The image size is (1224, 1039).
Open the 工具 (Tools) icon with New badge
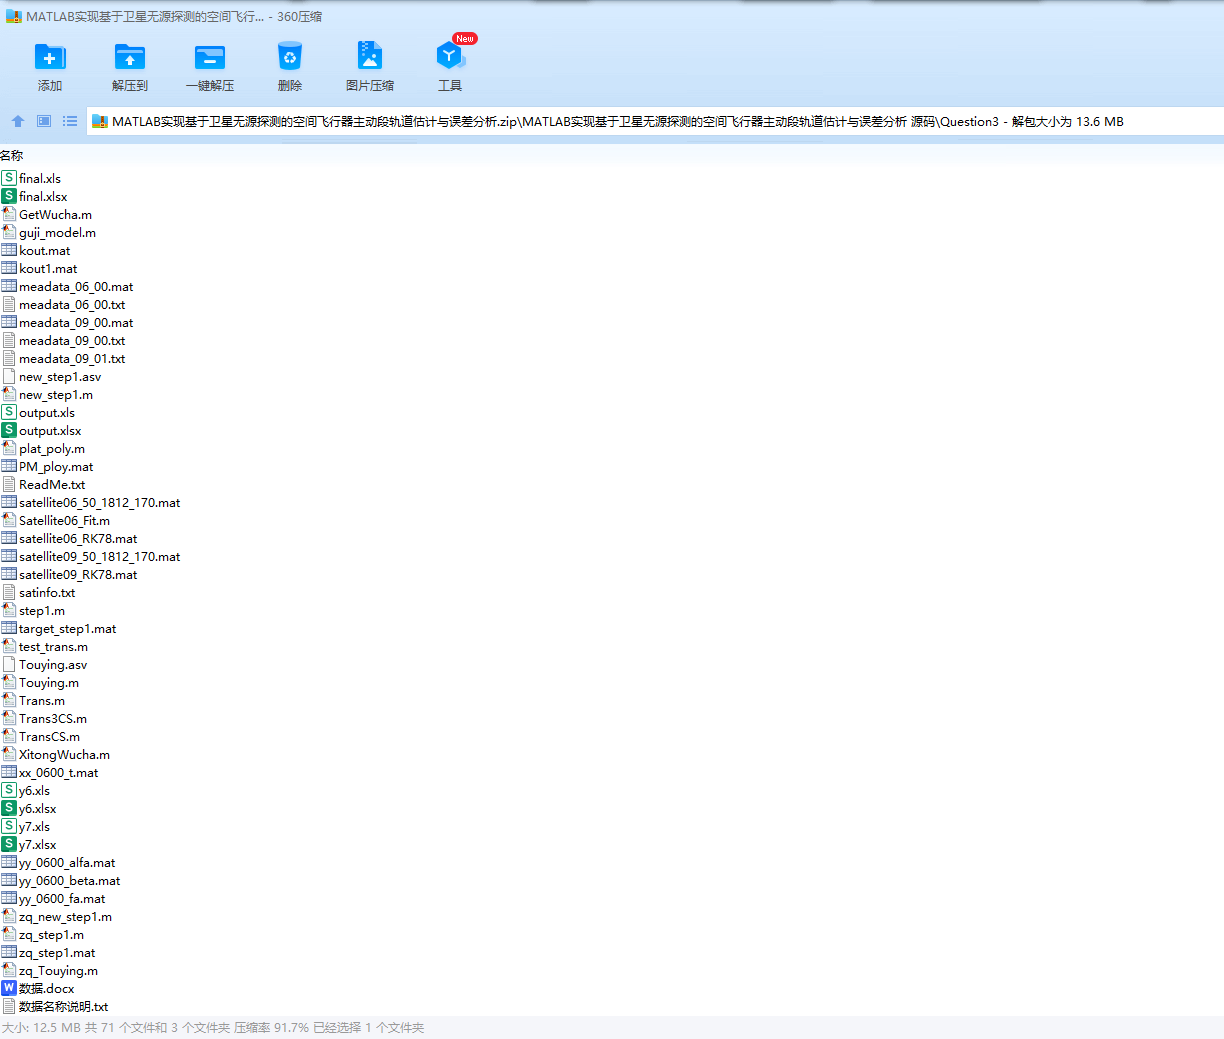tap(450, 57)
